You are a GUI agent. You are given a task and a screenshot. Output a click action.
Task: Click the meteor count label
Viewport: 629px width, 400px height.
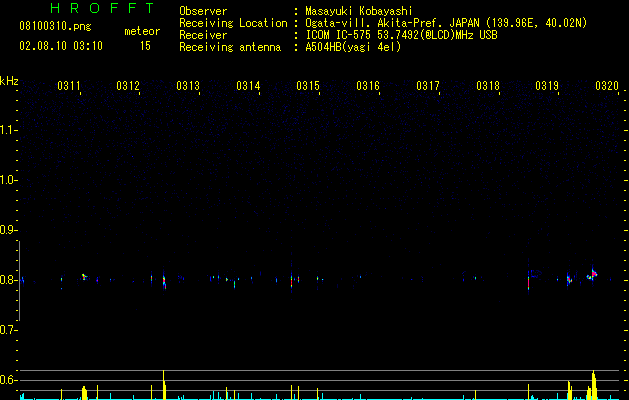142,31
